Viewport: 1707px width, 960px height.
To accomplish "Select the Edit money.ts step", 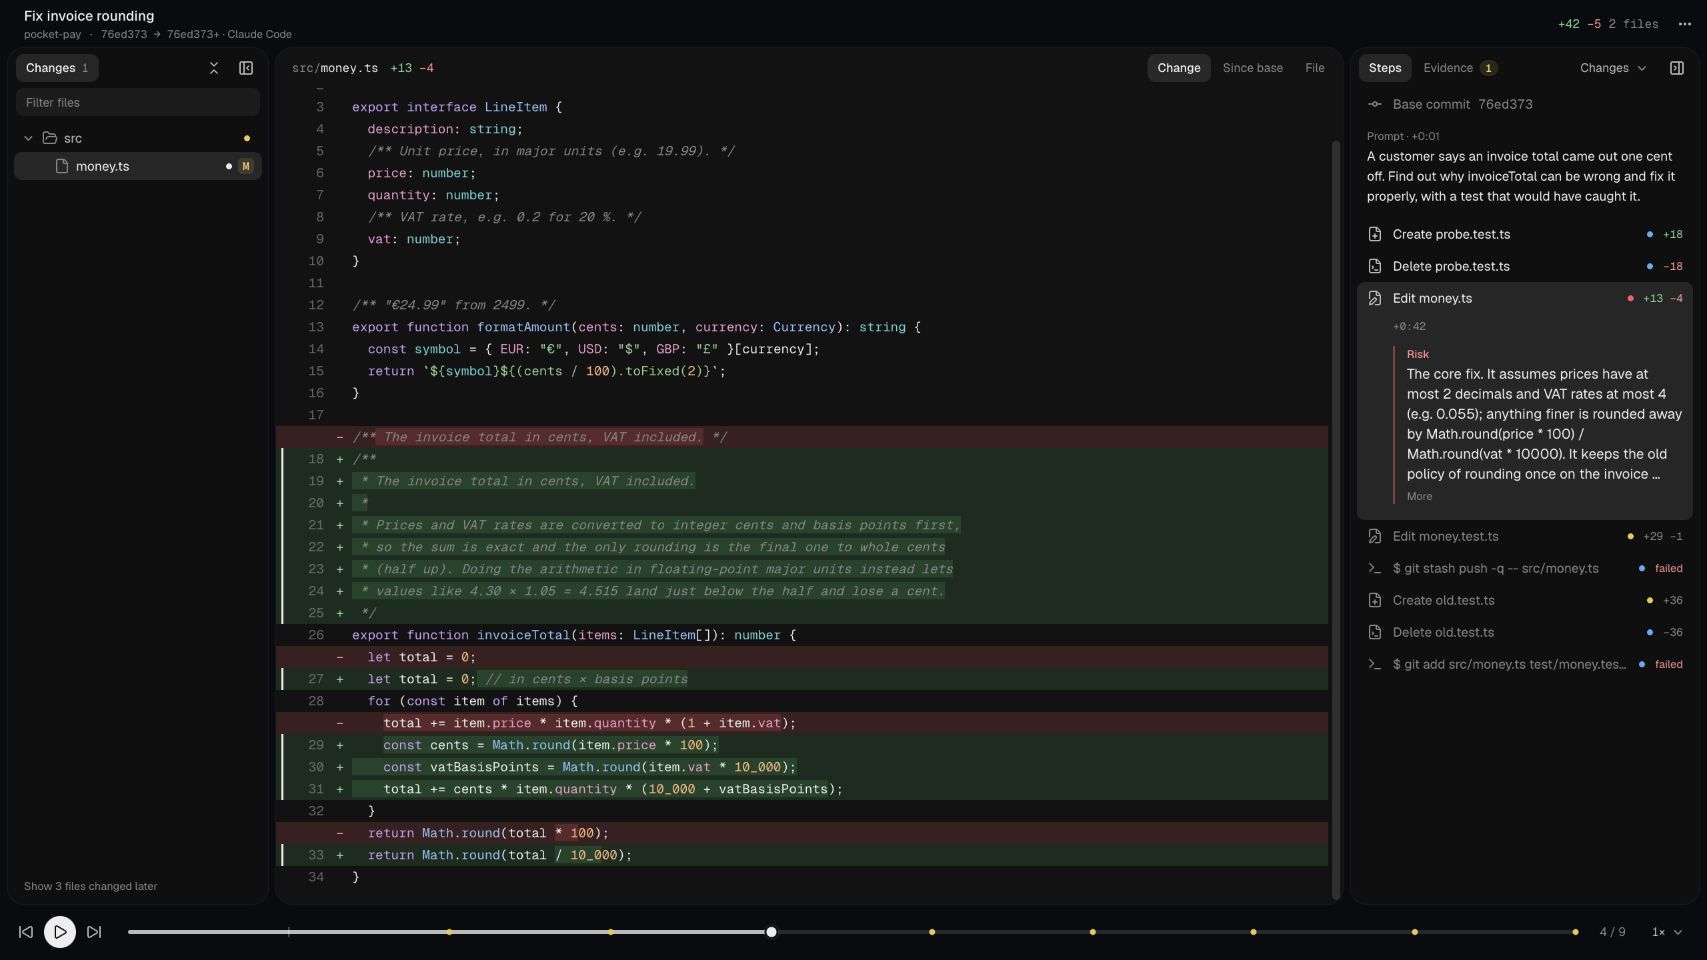I will (x=1524, y=298).
